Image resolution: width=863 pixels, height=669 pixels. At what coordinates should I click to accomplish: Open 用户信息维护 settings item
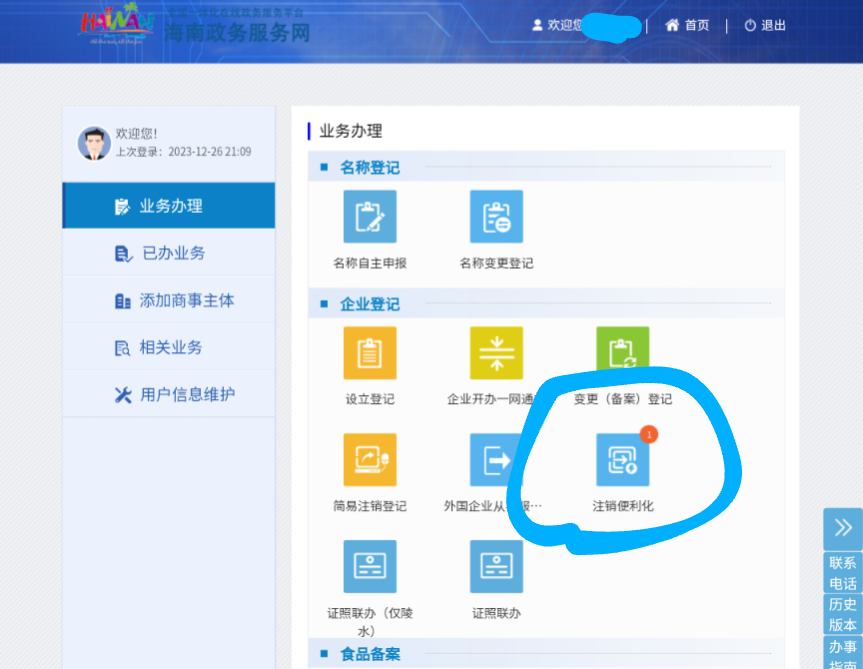[169, 394]
